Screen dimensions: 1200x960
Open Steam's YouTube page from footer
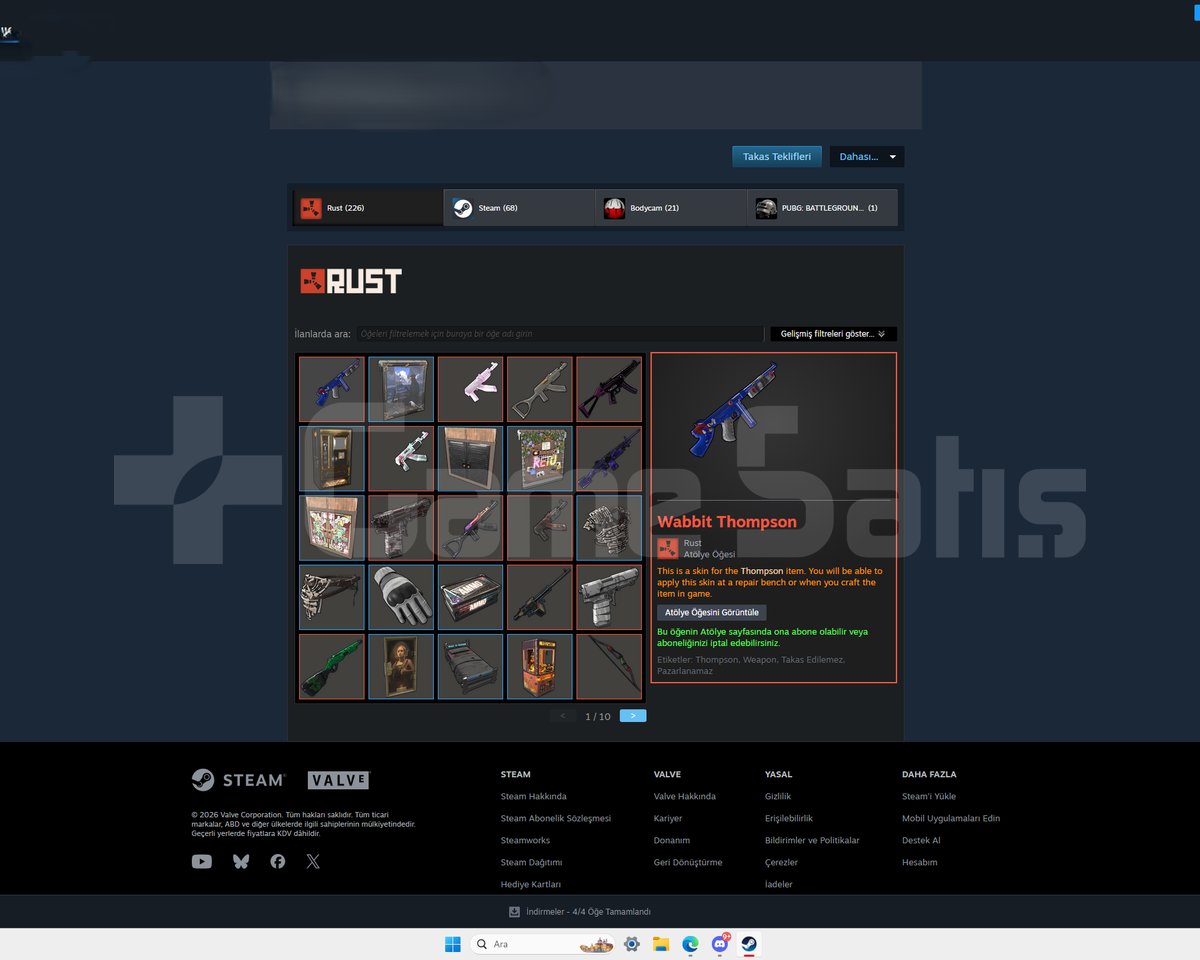pos(202,861)
